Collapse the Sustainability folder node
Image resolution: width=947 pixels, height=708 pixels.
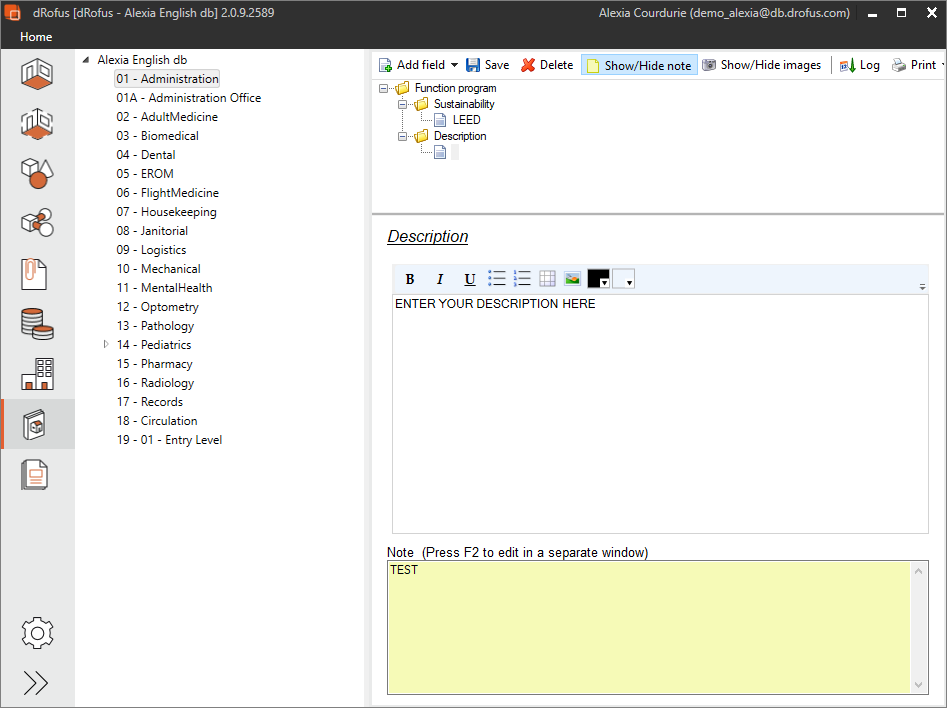coord(405,104)
